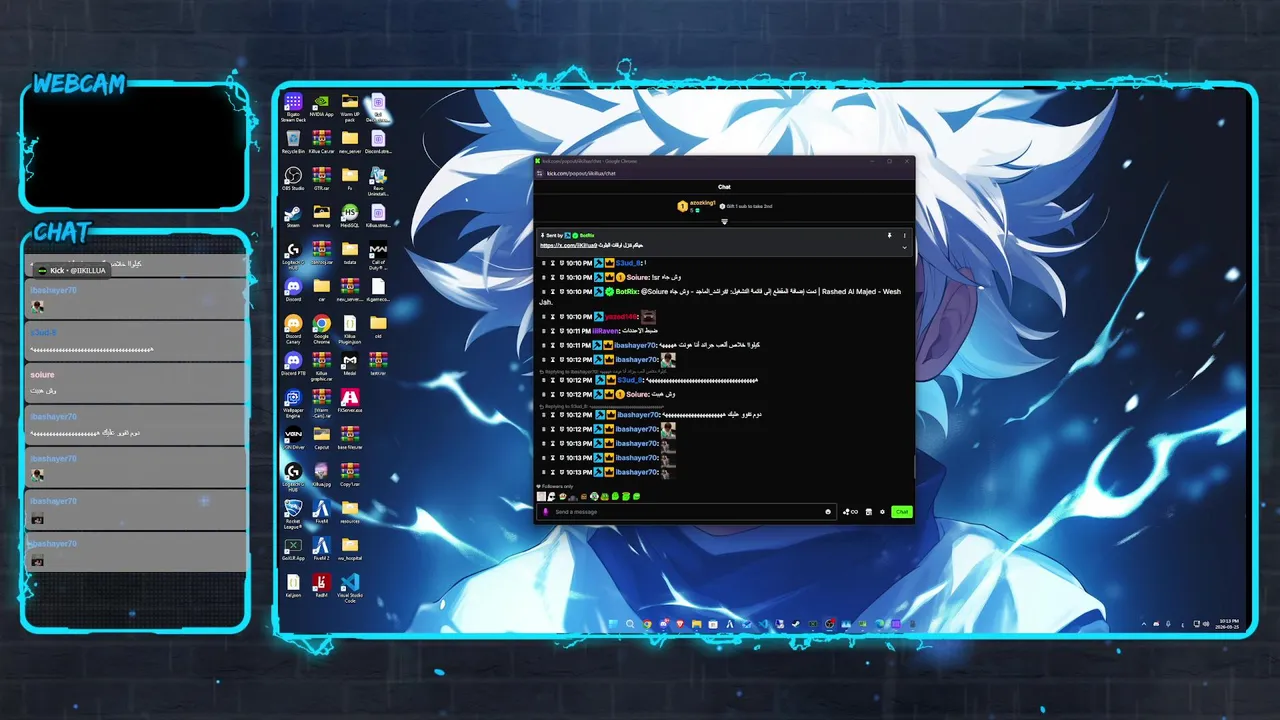This screenshot has height=720, width=1280.
Task: Select Killua Car.rar archive icon
Action: pyautogui.click(x=321, y=142)
